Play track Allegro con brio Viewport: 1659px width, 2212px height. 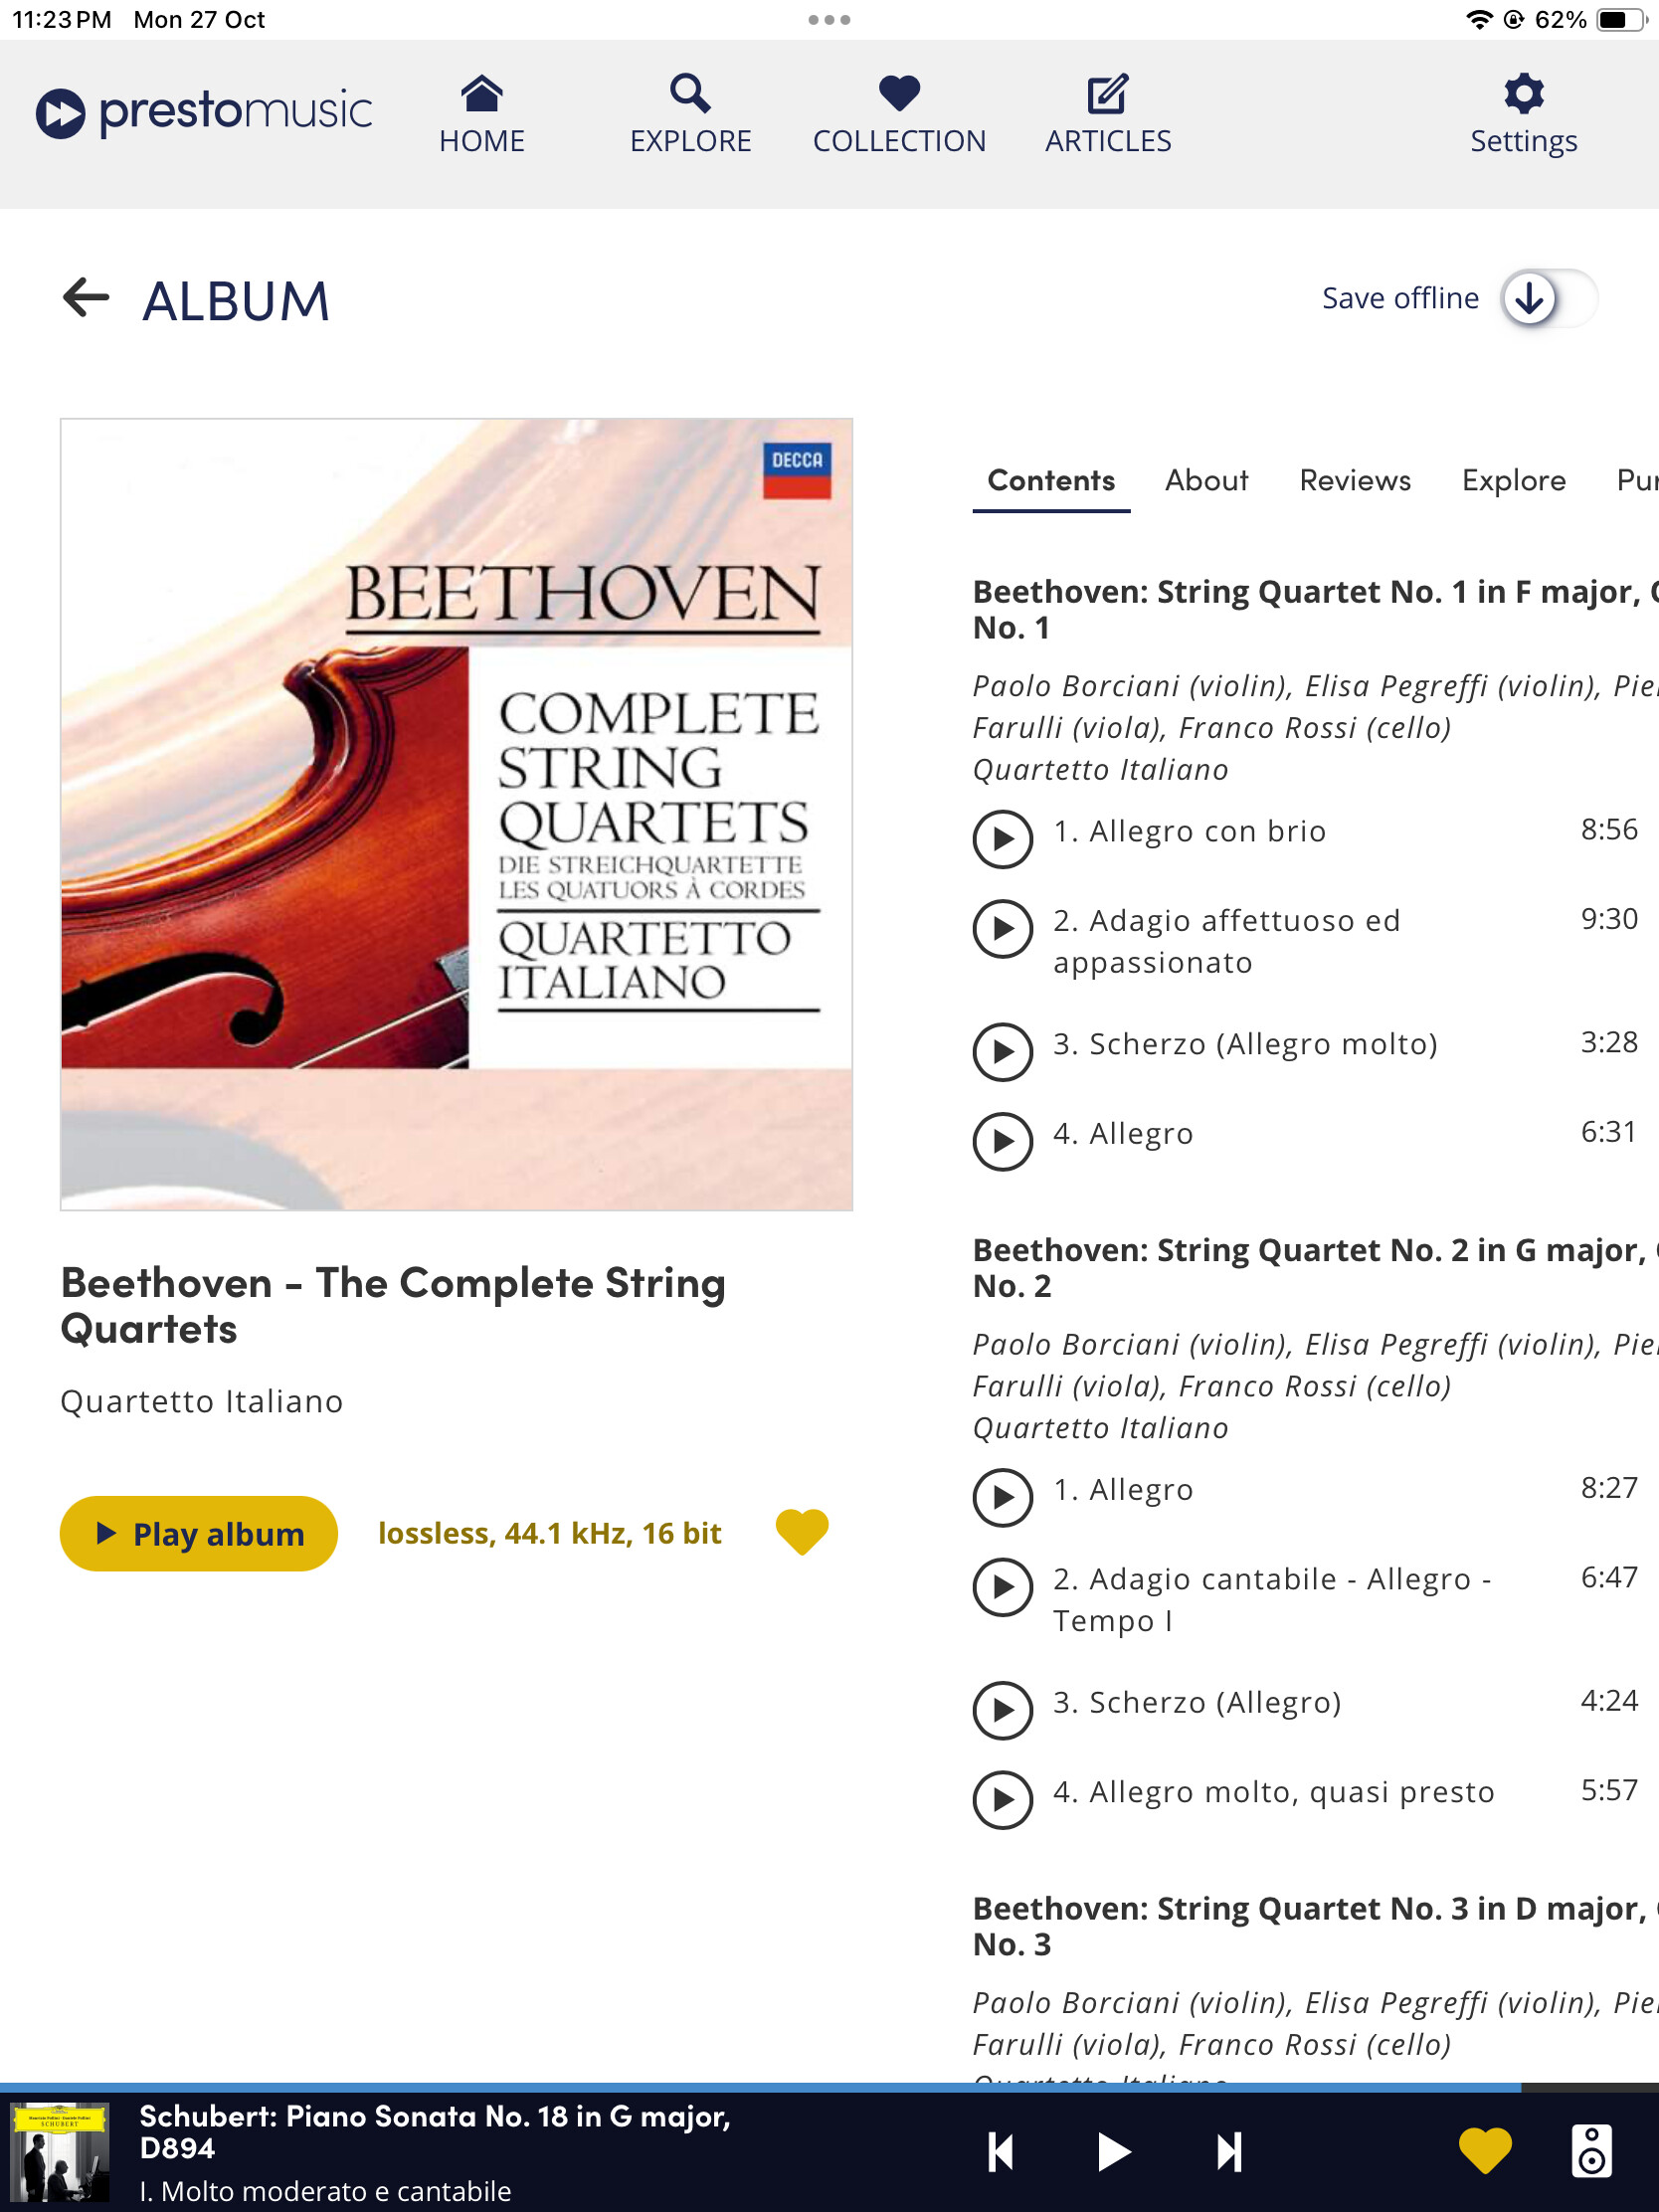[1002, 838]
